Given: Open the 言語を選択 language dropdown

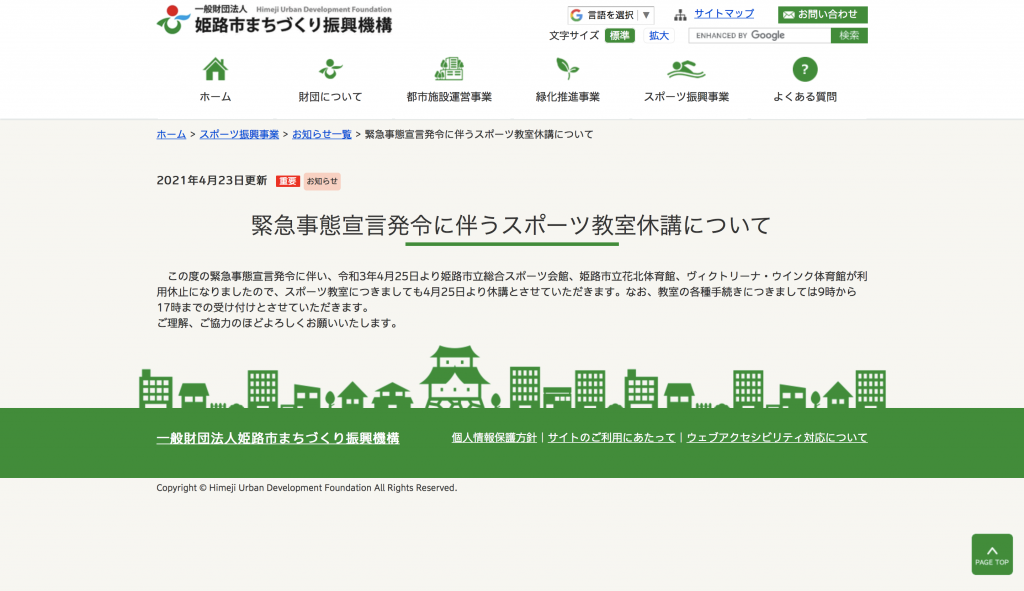Looking at the screenshot, I should (x=611, y=15).
